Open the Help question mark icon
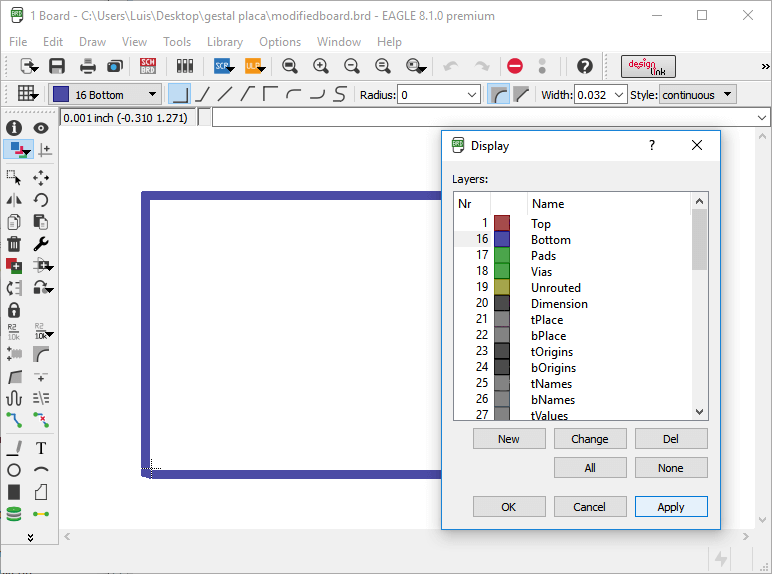Viewport: 772px width, 574px height. pyautogui.click(x=585, y=66)
